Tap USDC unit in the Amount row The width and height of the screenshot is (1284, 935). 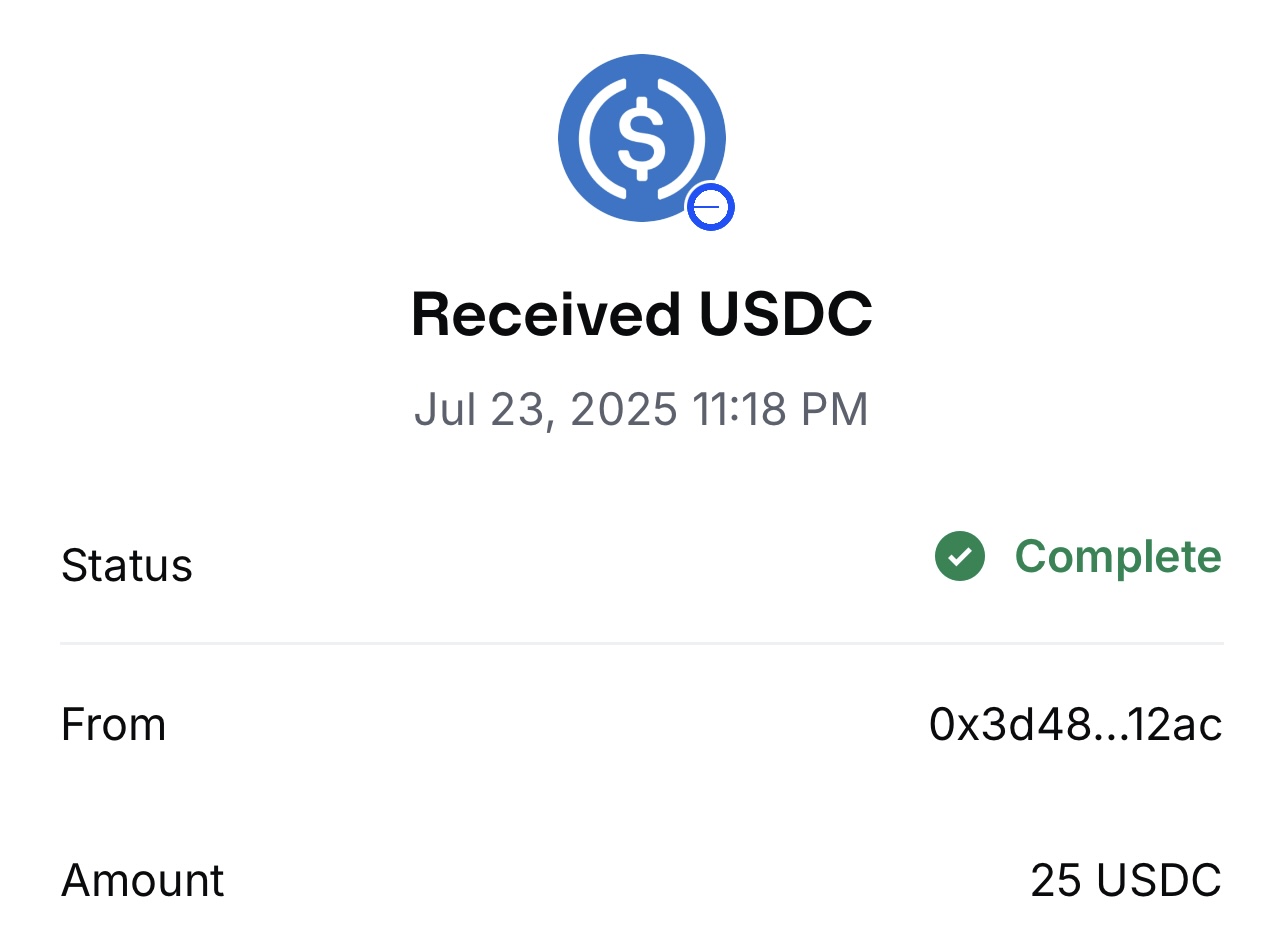[1158, 881]
